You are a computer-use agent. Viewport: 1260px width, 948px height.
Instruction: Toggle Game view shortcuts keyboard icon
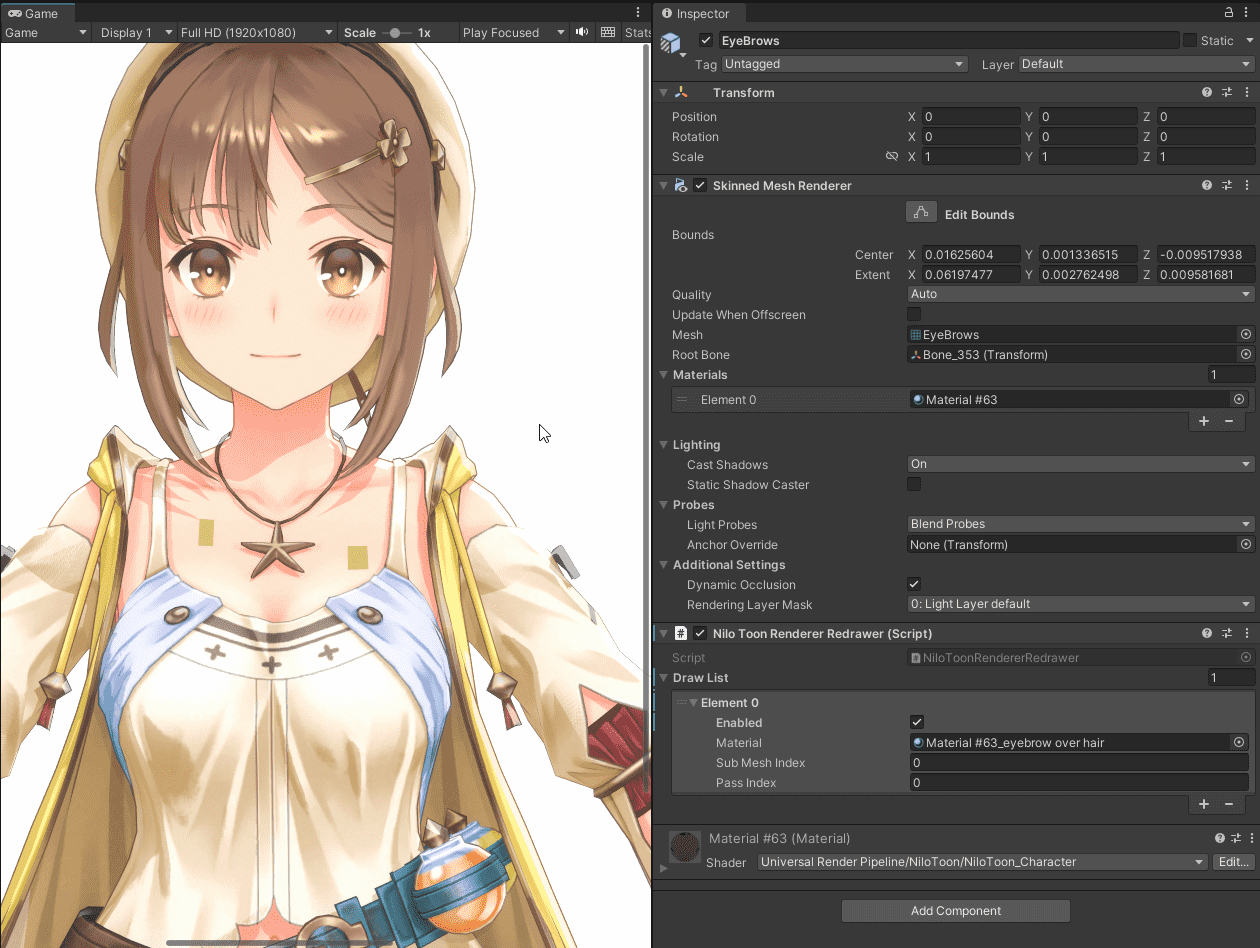click(608, 32)
